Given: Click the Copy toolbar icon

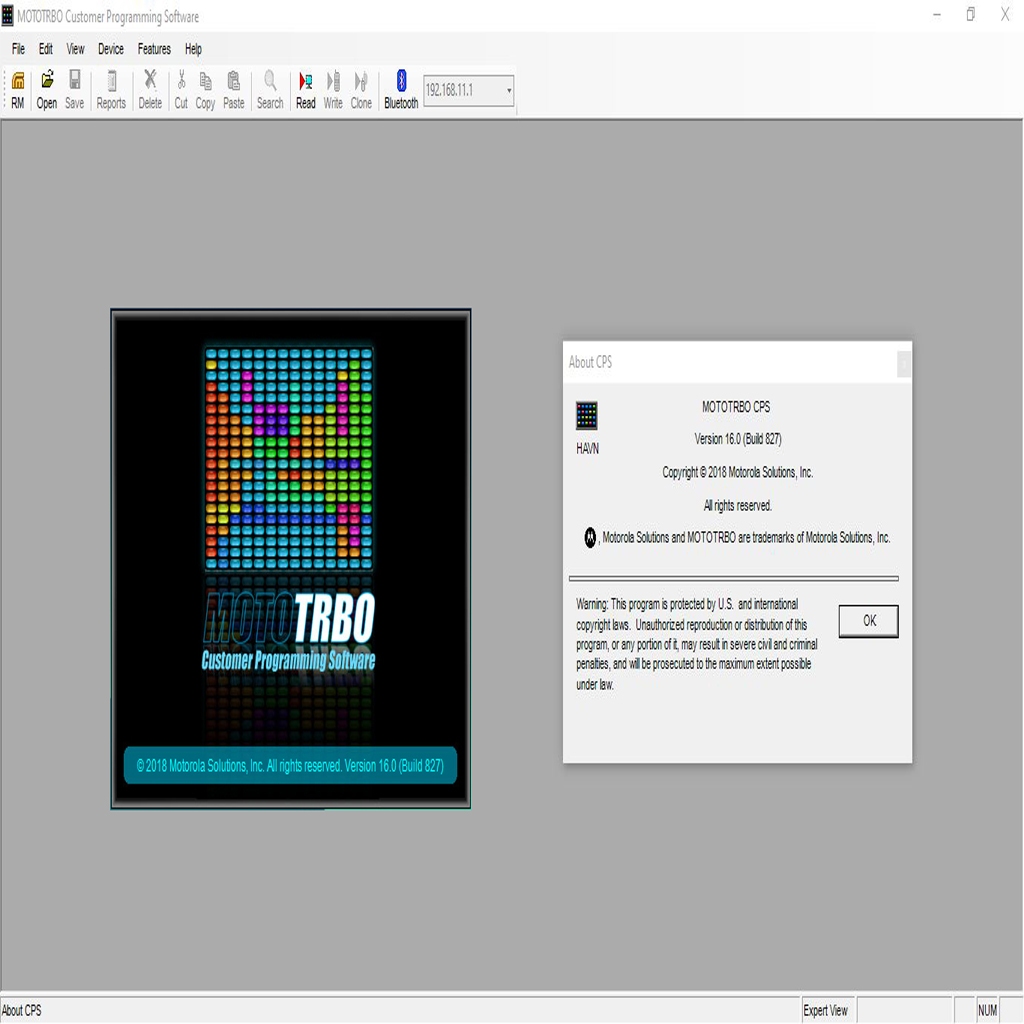Looking at the screenshot, I should click(x=205, y=90).
